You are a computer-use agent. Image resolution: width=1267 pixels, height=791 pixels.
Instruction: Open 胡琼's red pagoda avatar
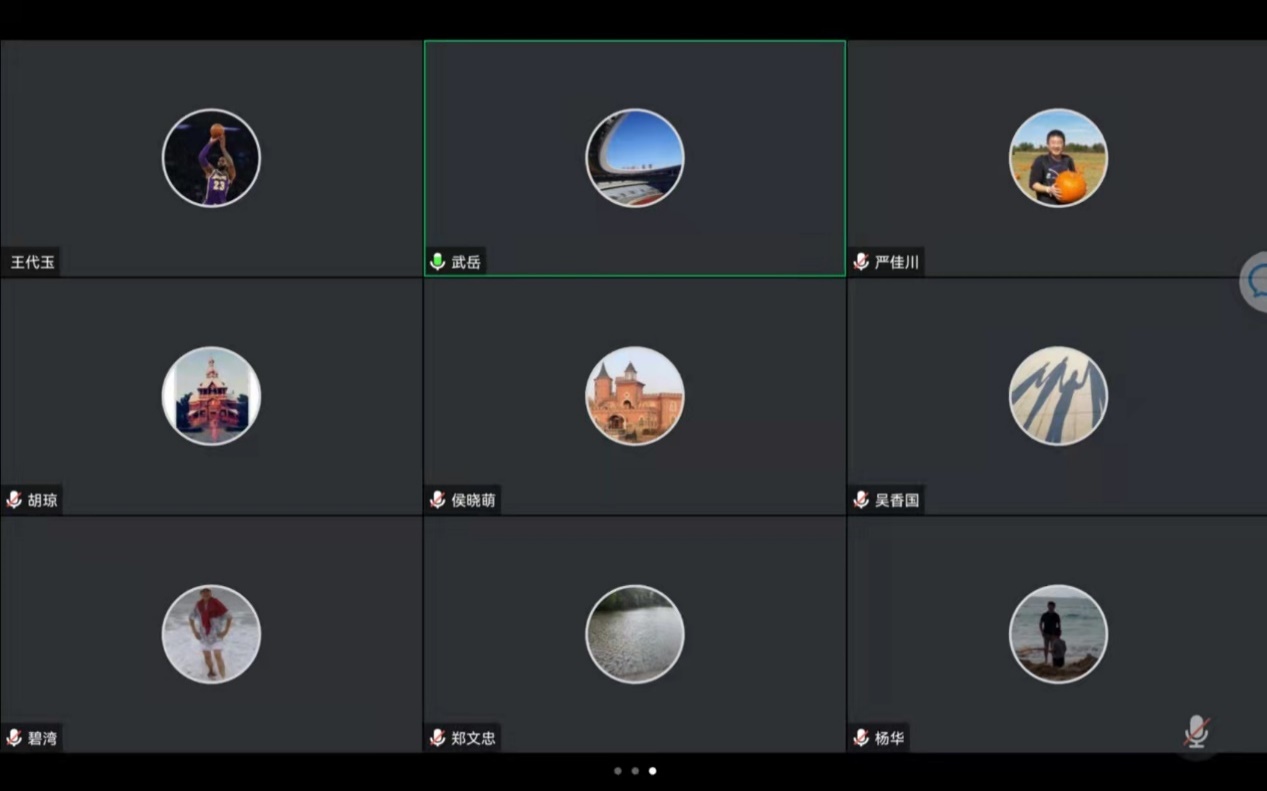click(x=211, y=396)
